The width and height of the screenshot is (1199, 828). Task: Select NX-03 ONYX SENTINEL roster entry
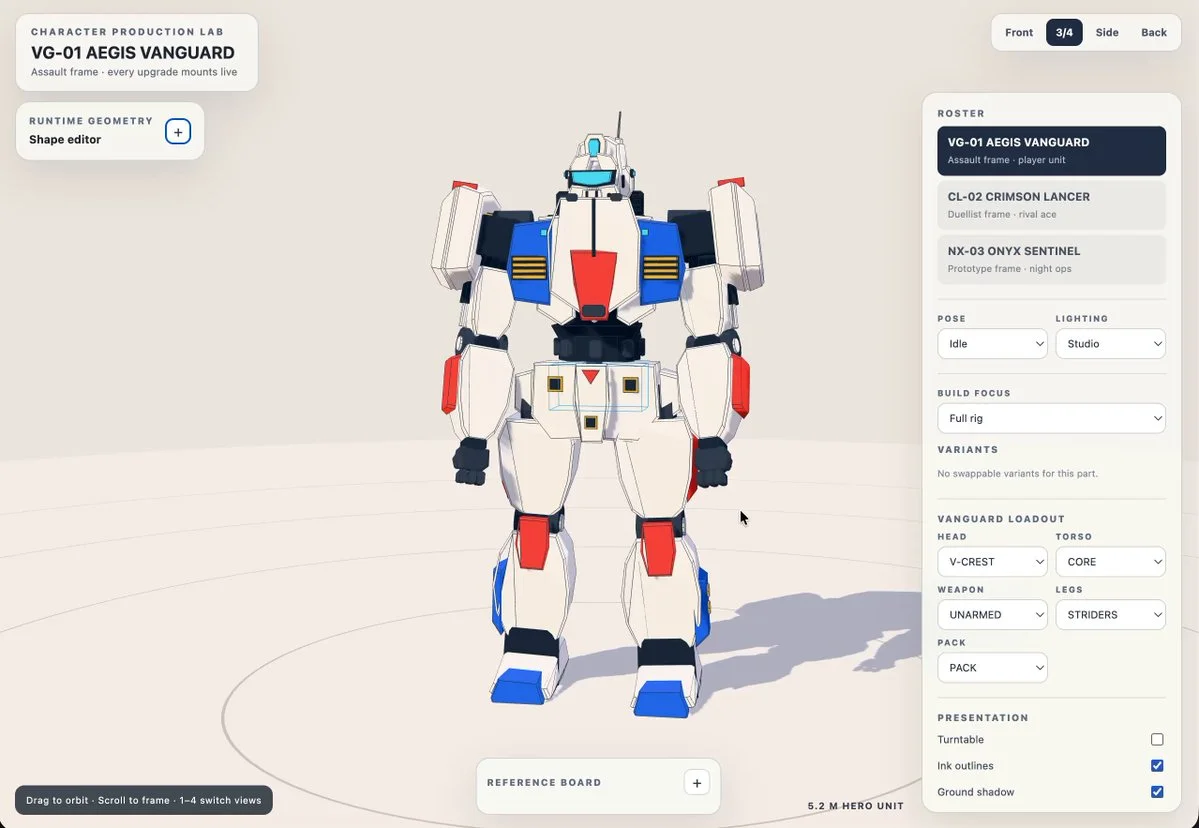[x=1051, y=259]
